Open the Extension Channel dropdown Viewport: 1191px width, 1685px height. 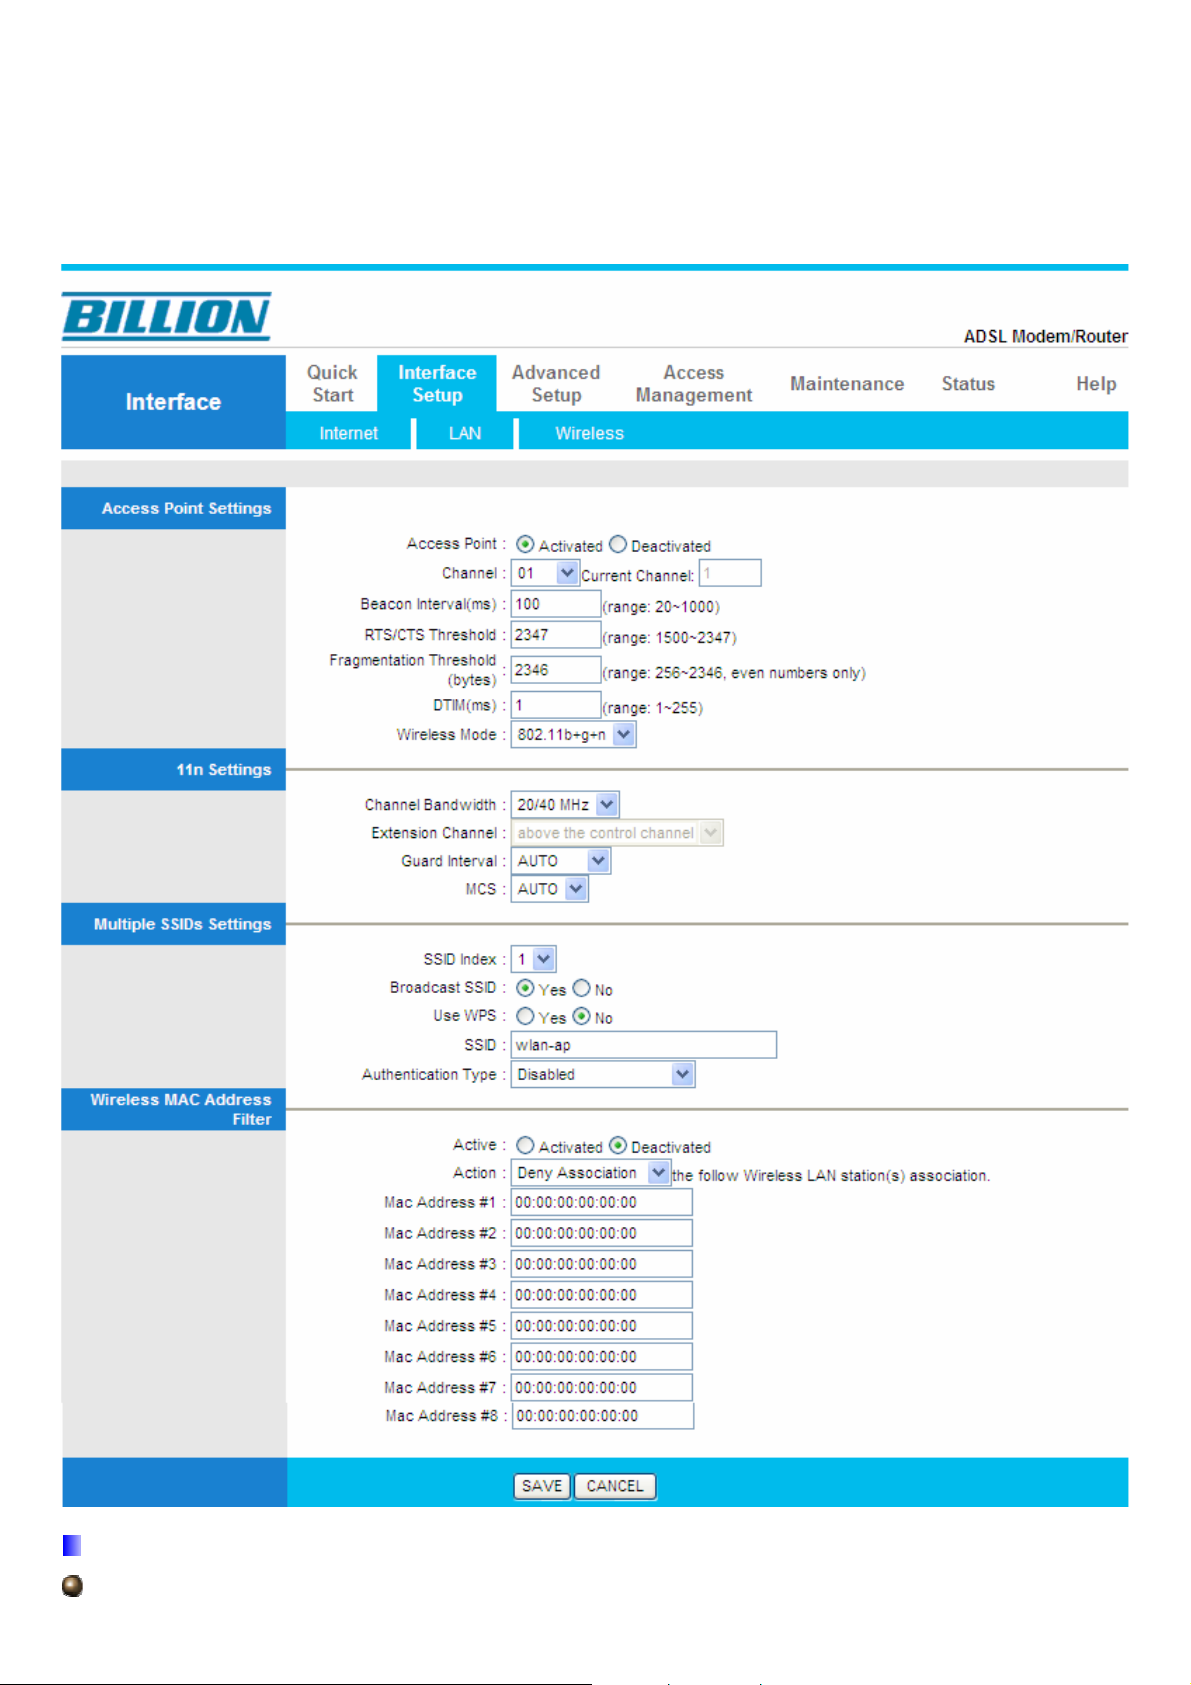[x=617, y=832]
